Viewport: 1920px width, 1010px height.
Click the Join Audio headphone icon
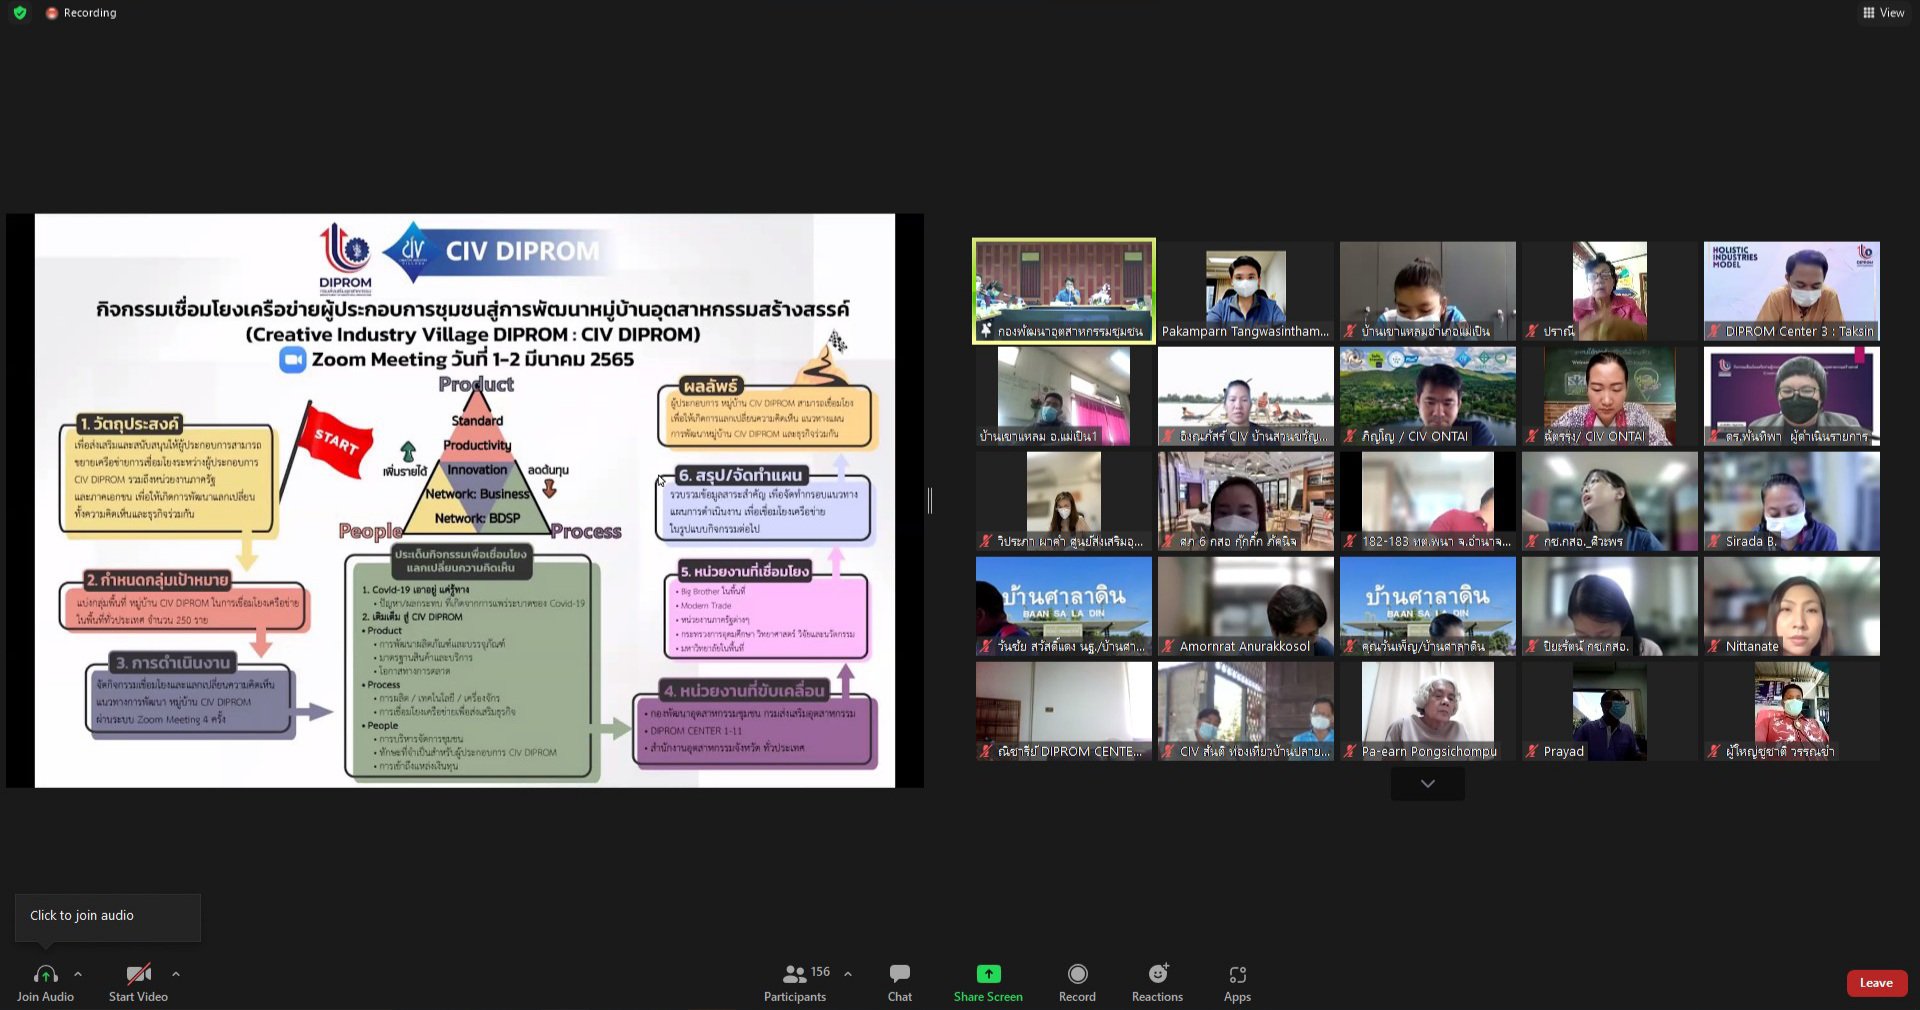pos(45,974)
